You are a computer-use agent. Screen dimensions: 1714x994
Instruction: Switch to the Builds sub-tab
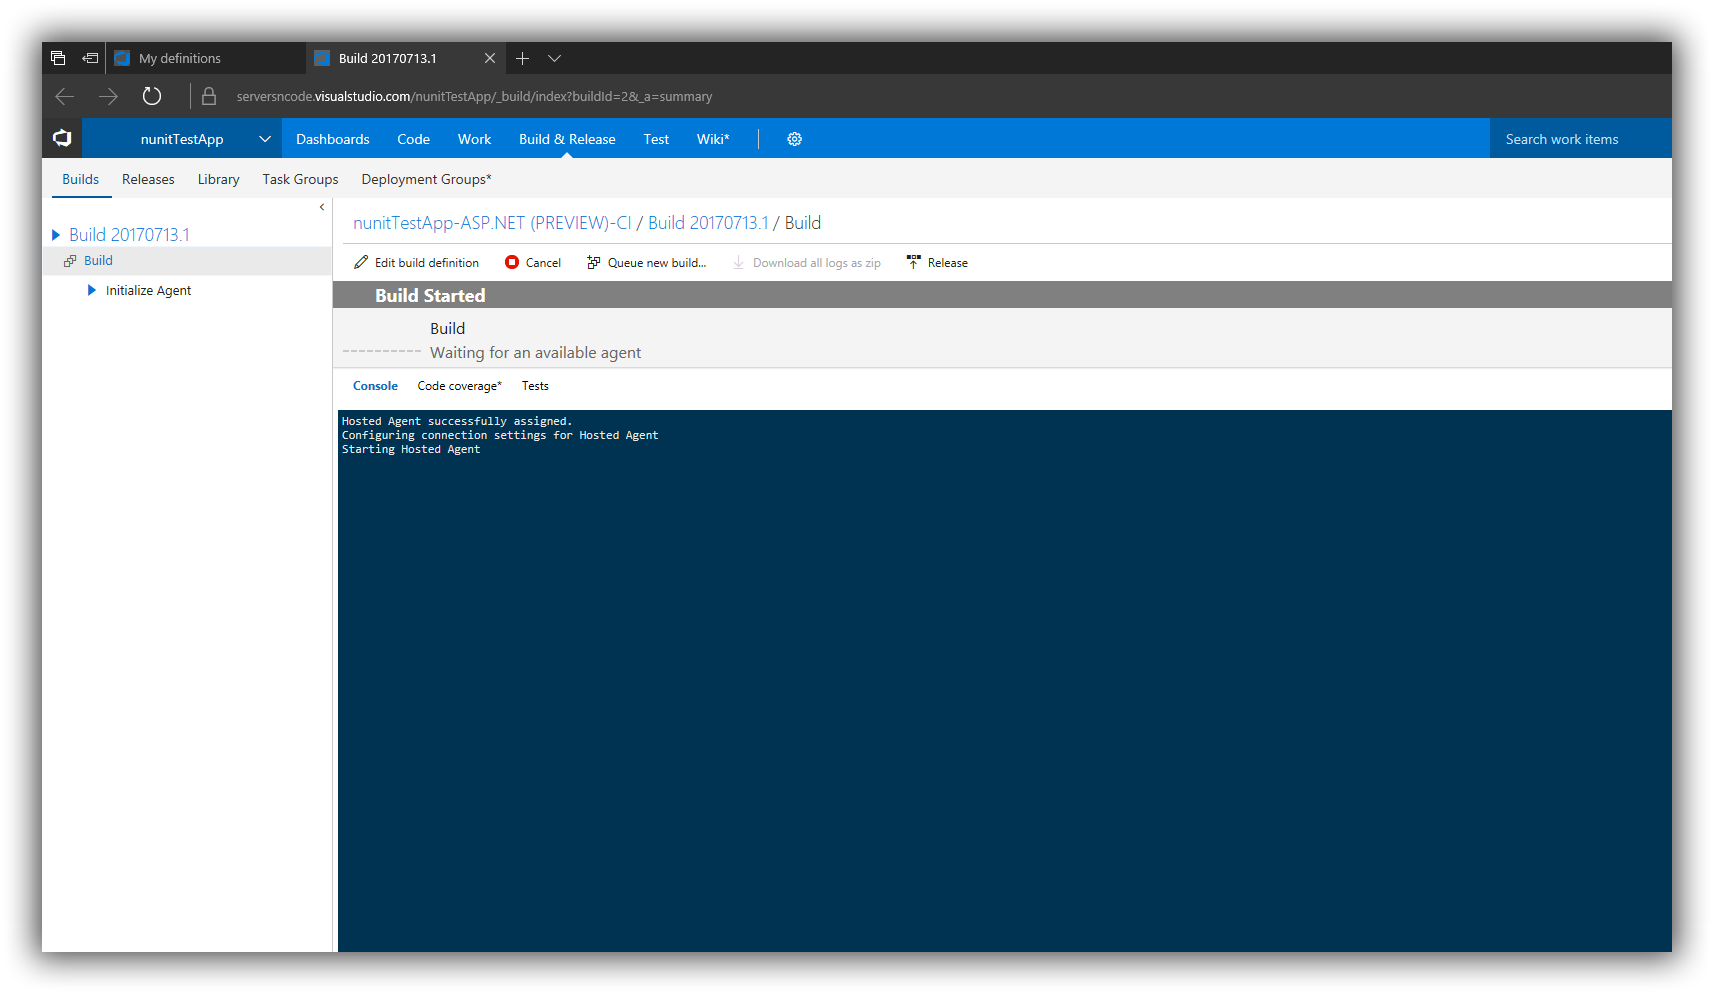[80, 179]
